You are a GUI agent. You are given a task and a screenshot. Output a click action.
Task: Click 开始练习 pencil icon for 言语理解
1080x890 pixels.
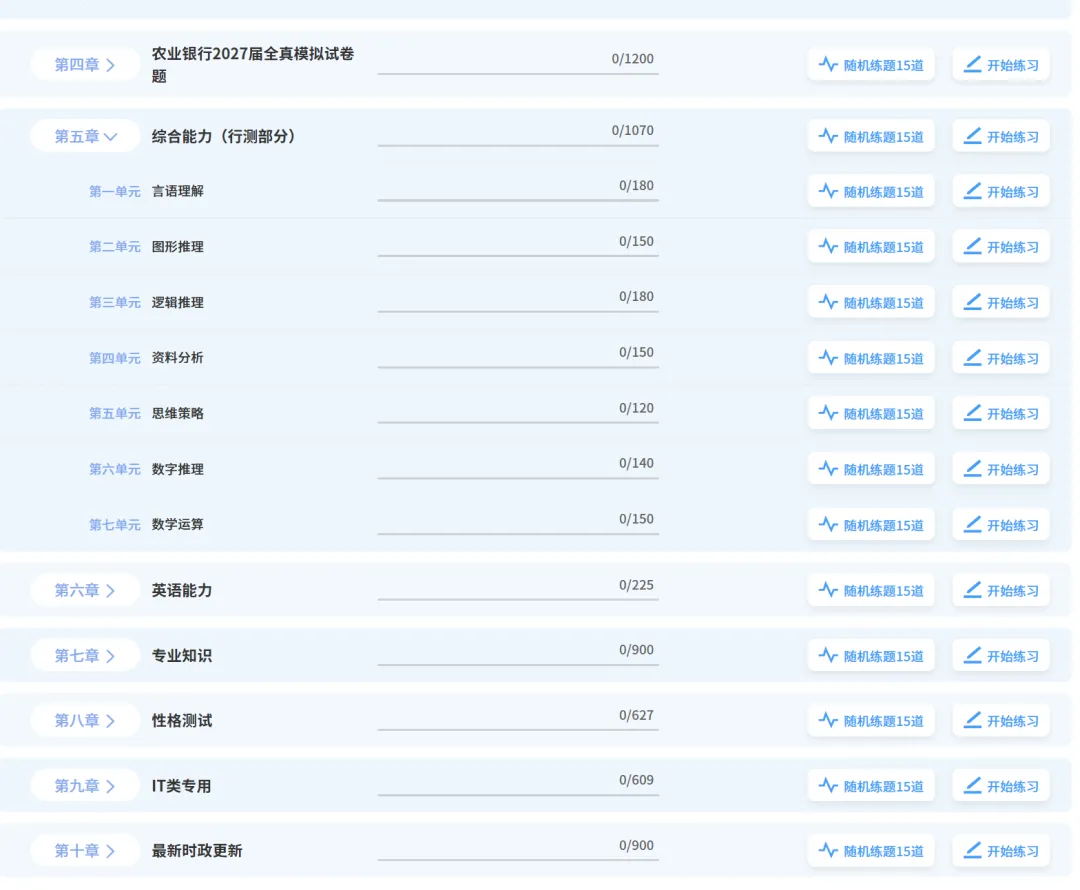point(973,192)
